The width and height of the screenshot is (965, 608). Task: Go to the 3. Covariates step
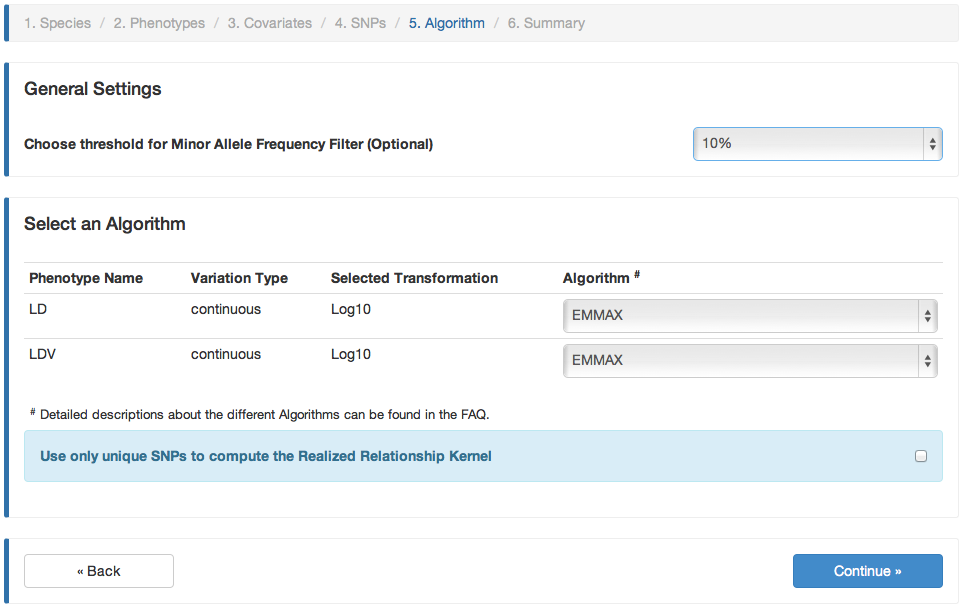[270, 23]
